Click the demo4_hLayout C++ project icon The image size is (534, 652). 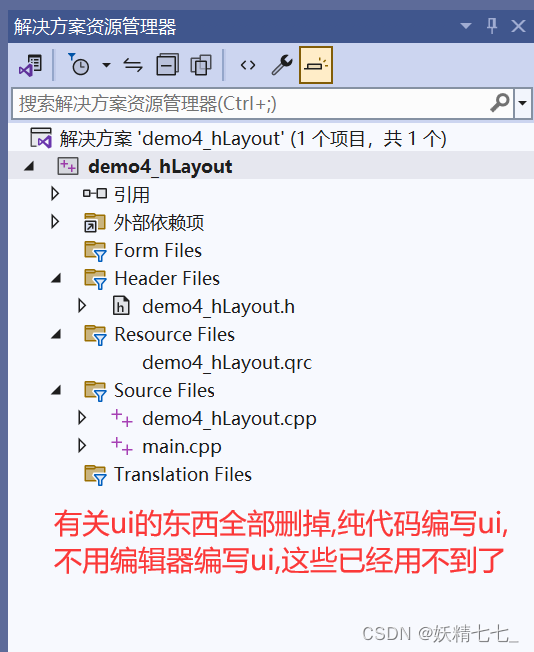pyautogui.click(x=68, y=166)
